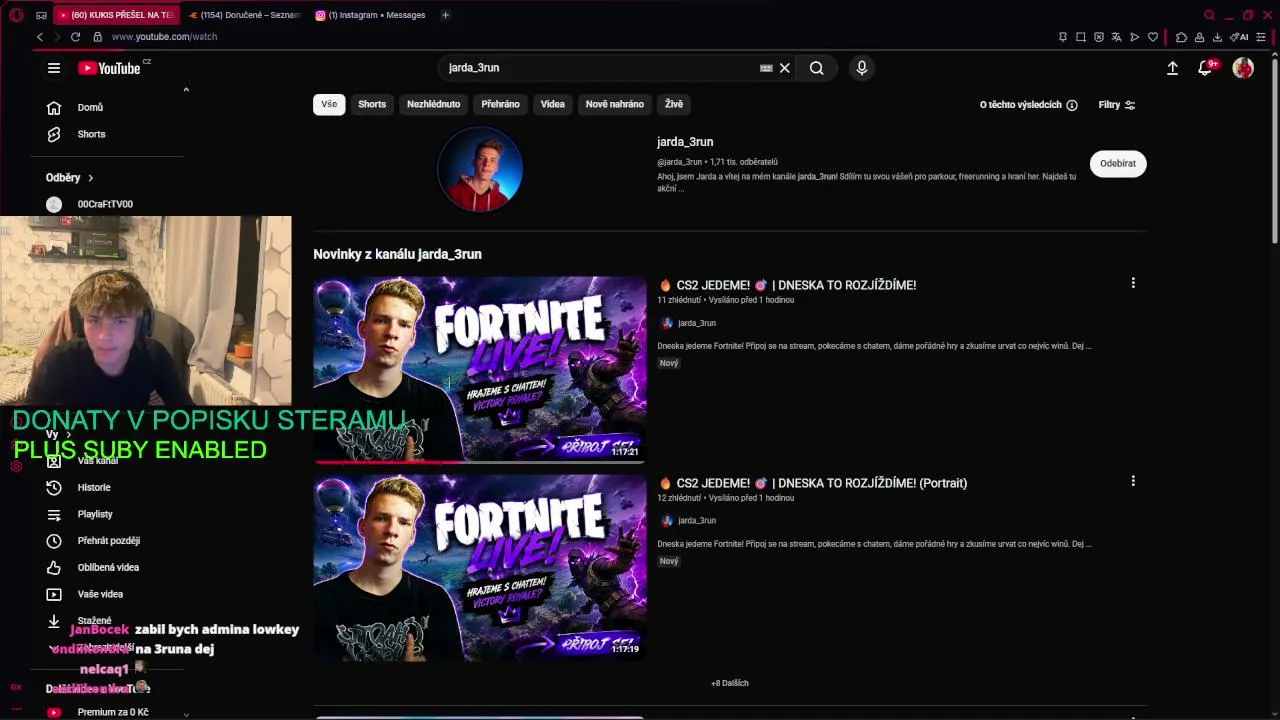Open the on-screen keyboard icon in search

tap(766, 68)
